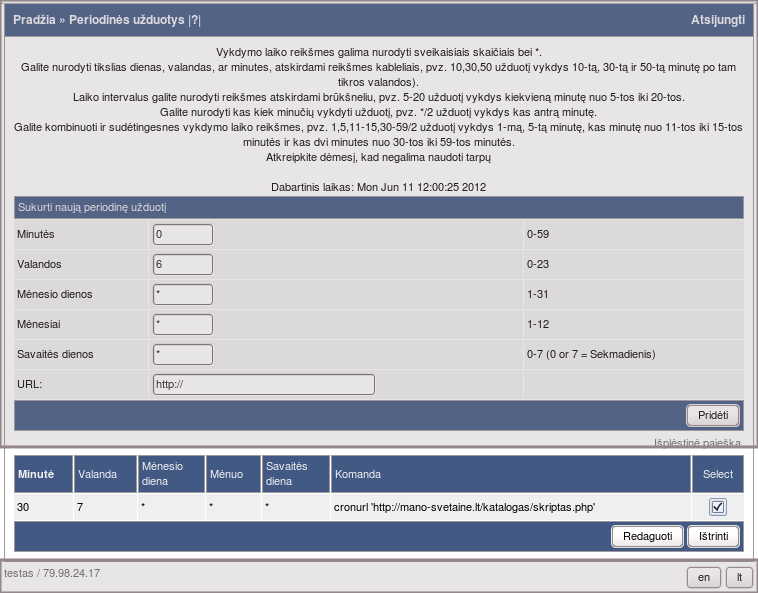Select the Mėnesio dienos input field
Viewport: 758px width, 593px height.
(x=183, y=294)
